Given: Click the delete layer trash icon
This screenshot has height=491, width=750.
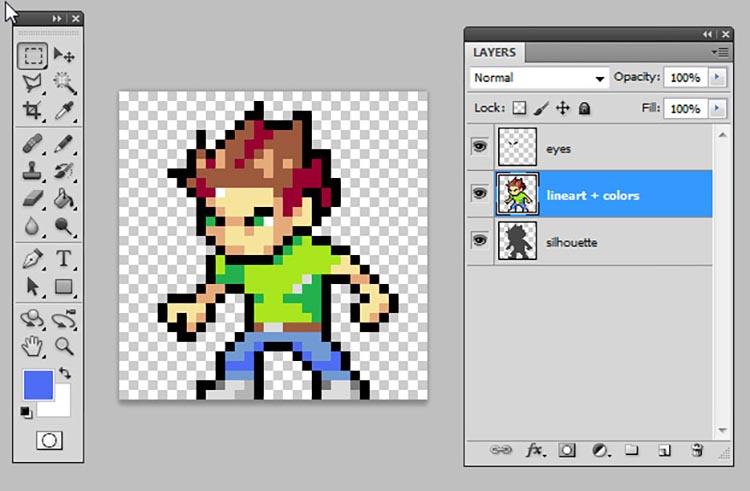Looking at the screenshot, I should (697, 450).
